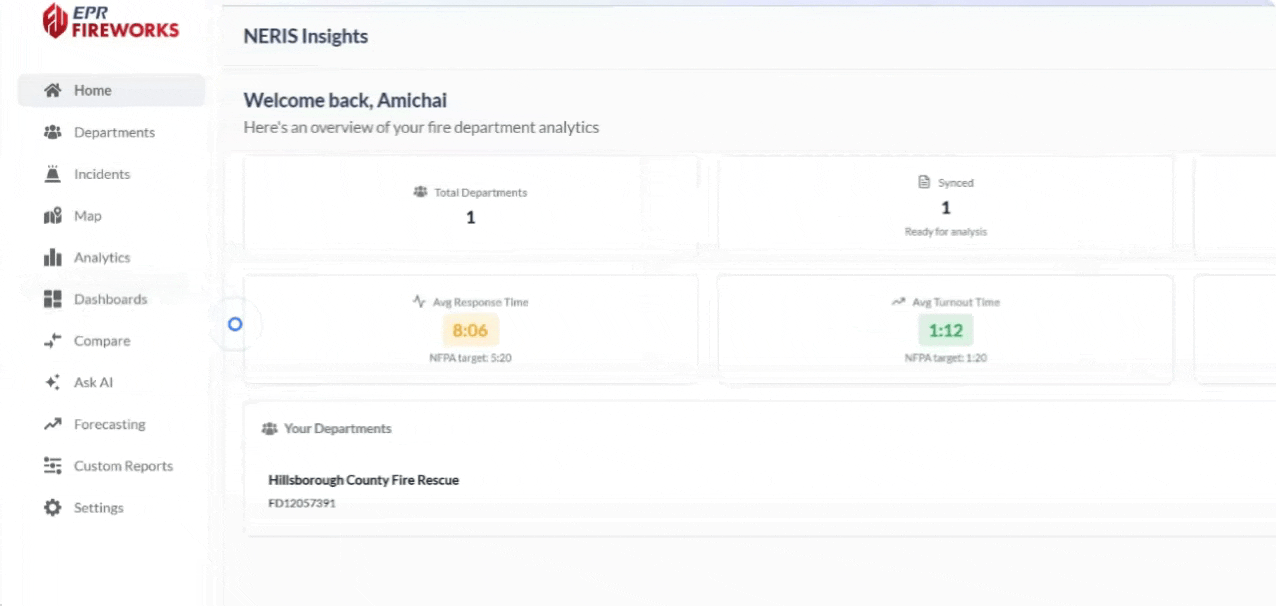Click the Settings gear icon
The image size is (1276, 606).
(x=53, y=508)
